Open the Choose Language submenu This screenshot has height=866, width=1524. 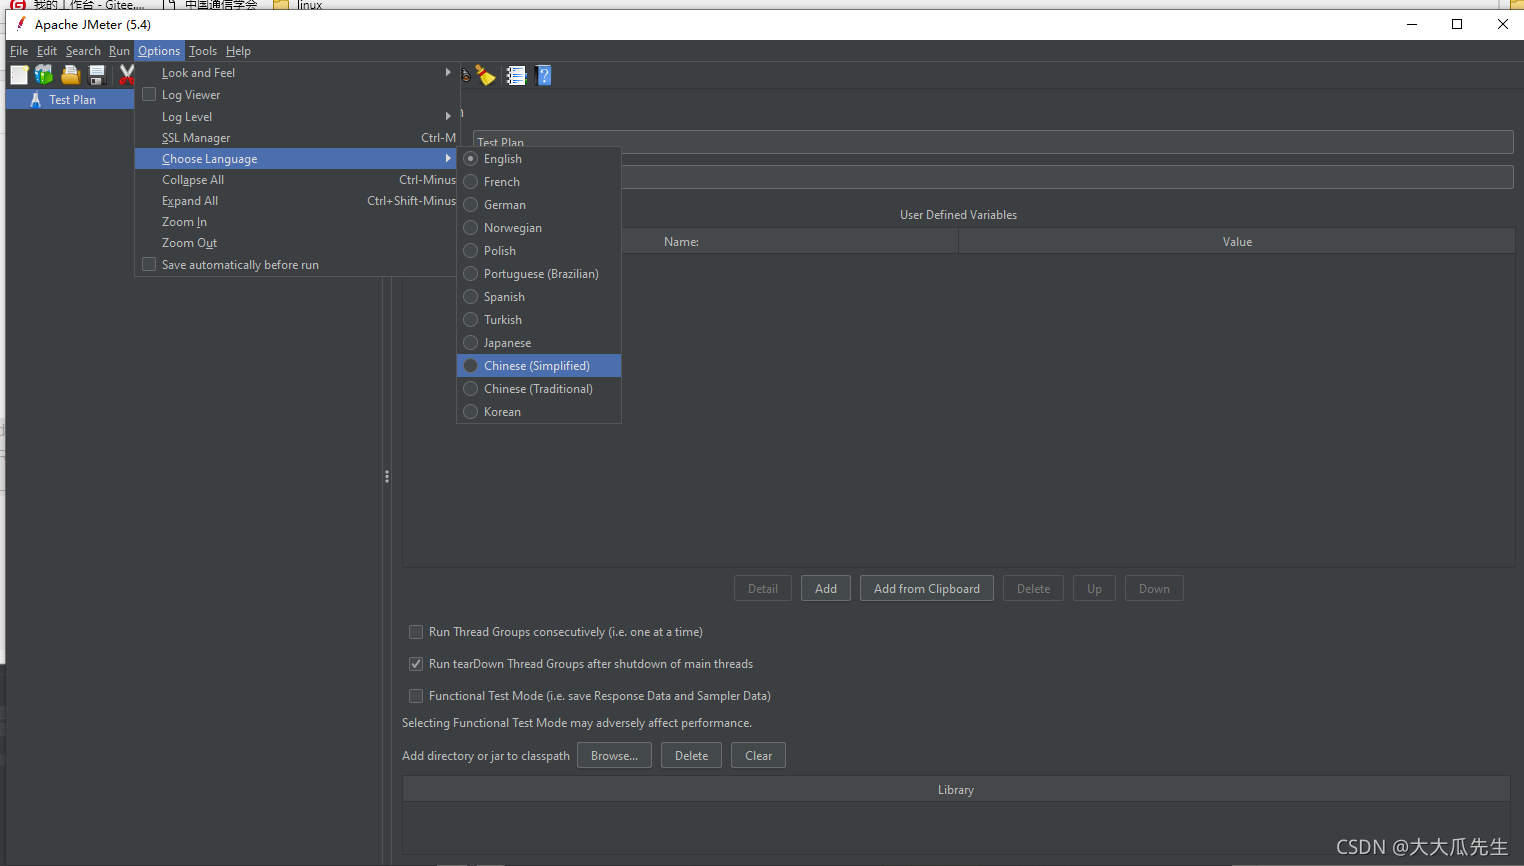pyautogui.click(x=296, y=159)
